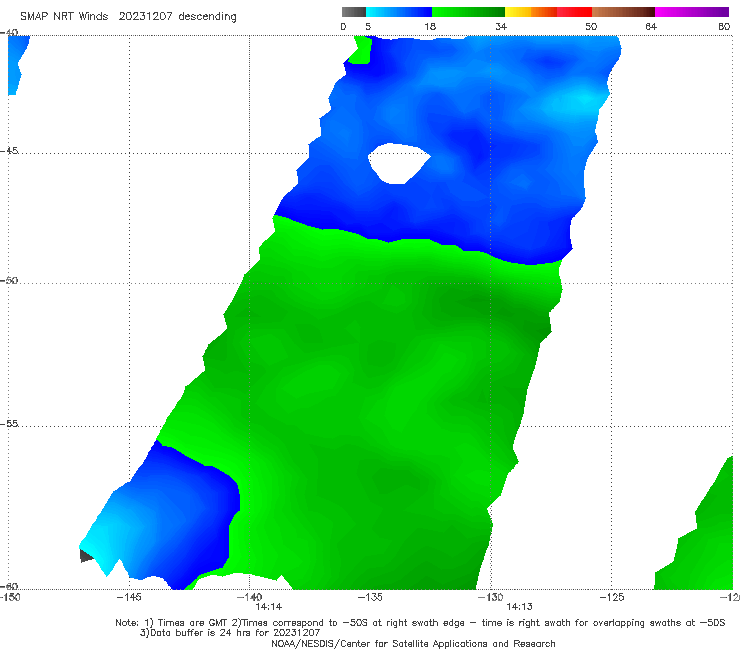
Task: Click the NOAA/NESDIS Center for Satellite Applications credit
Action: click(413, 644)
